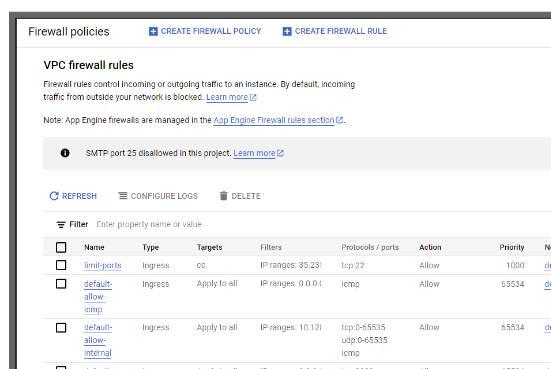Click the cc target cell in limit-ports row
The height and width of the screenshot is (369, 551).
click(201, 265)
